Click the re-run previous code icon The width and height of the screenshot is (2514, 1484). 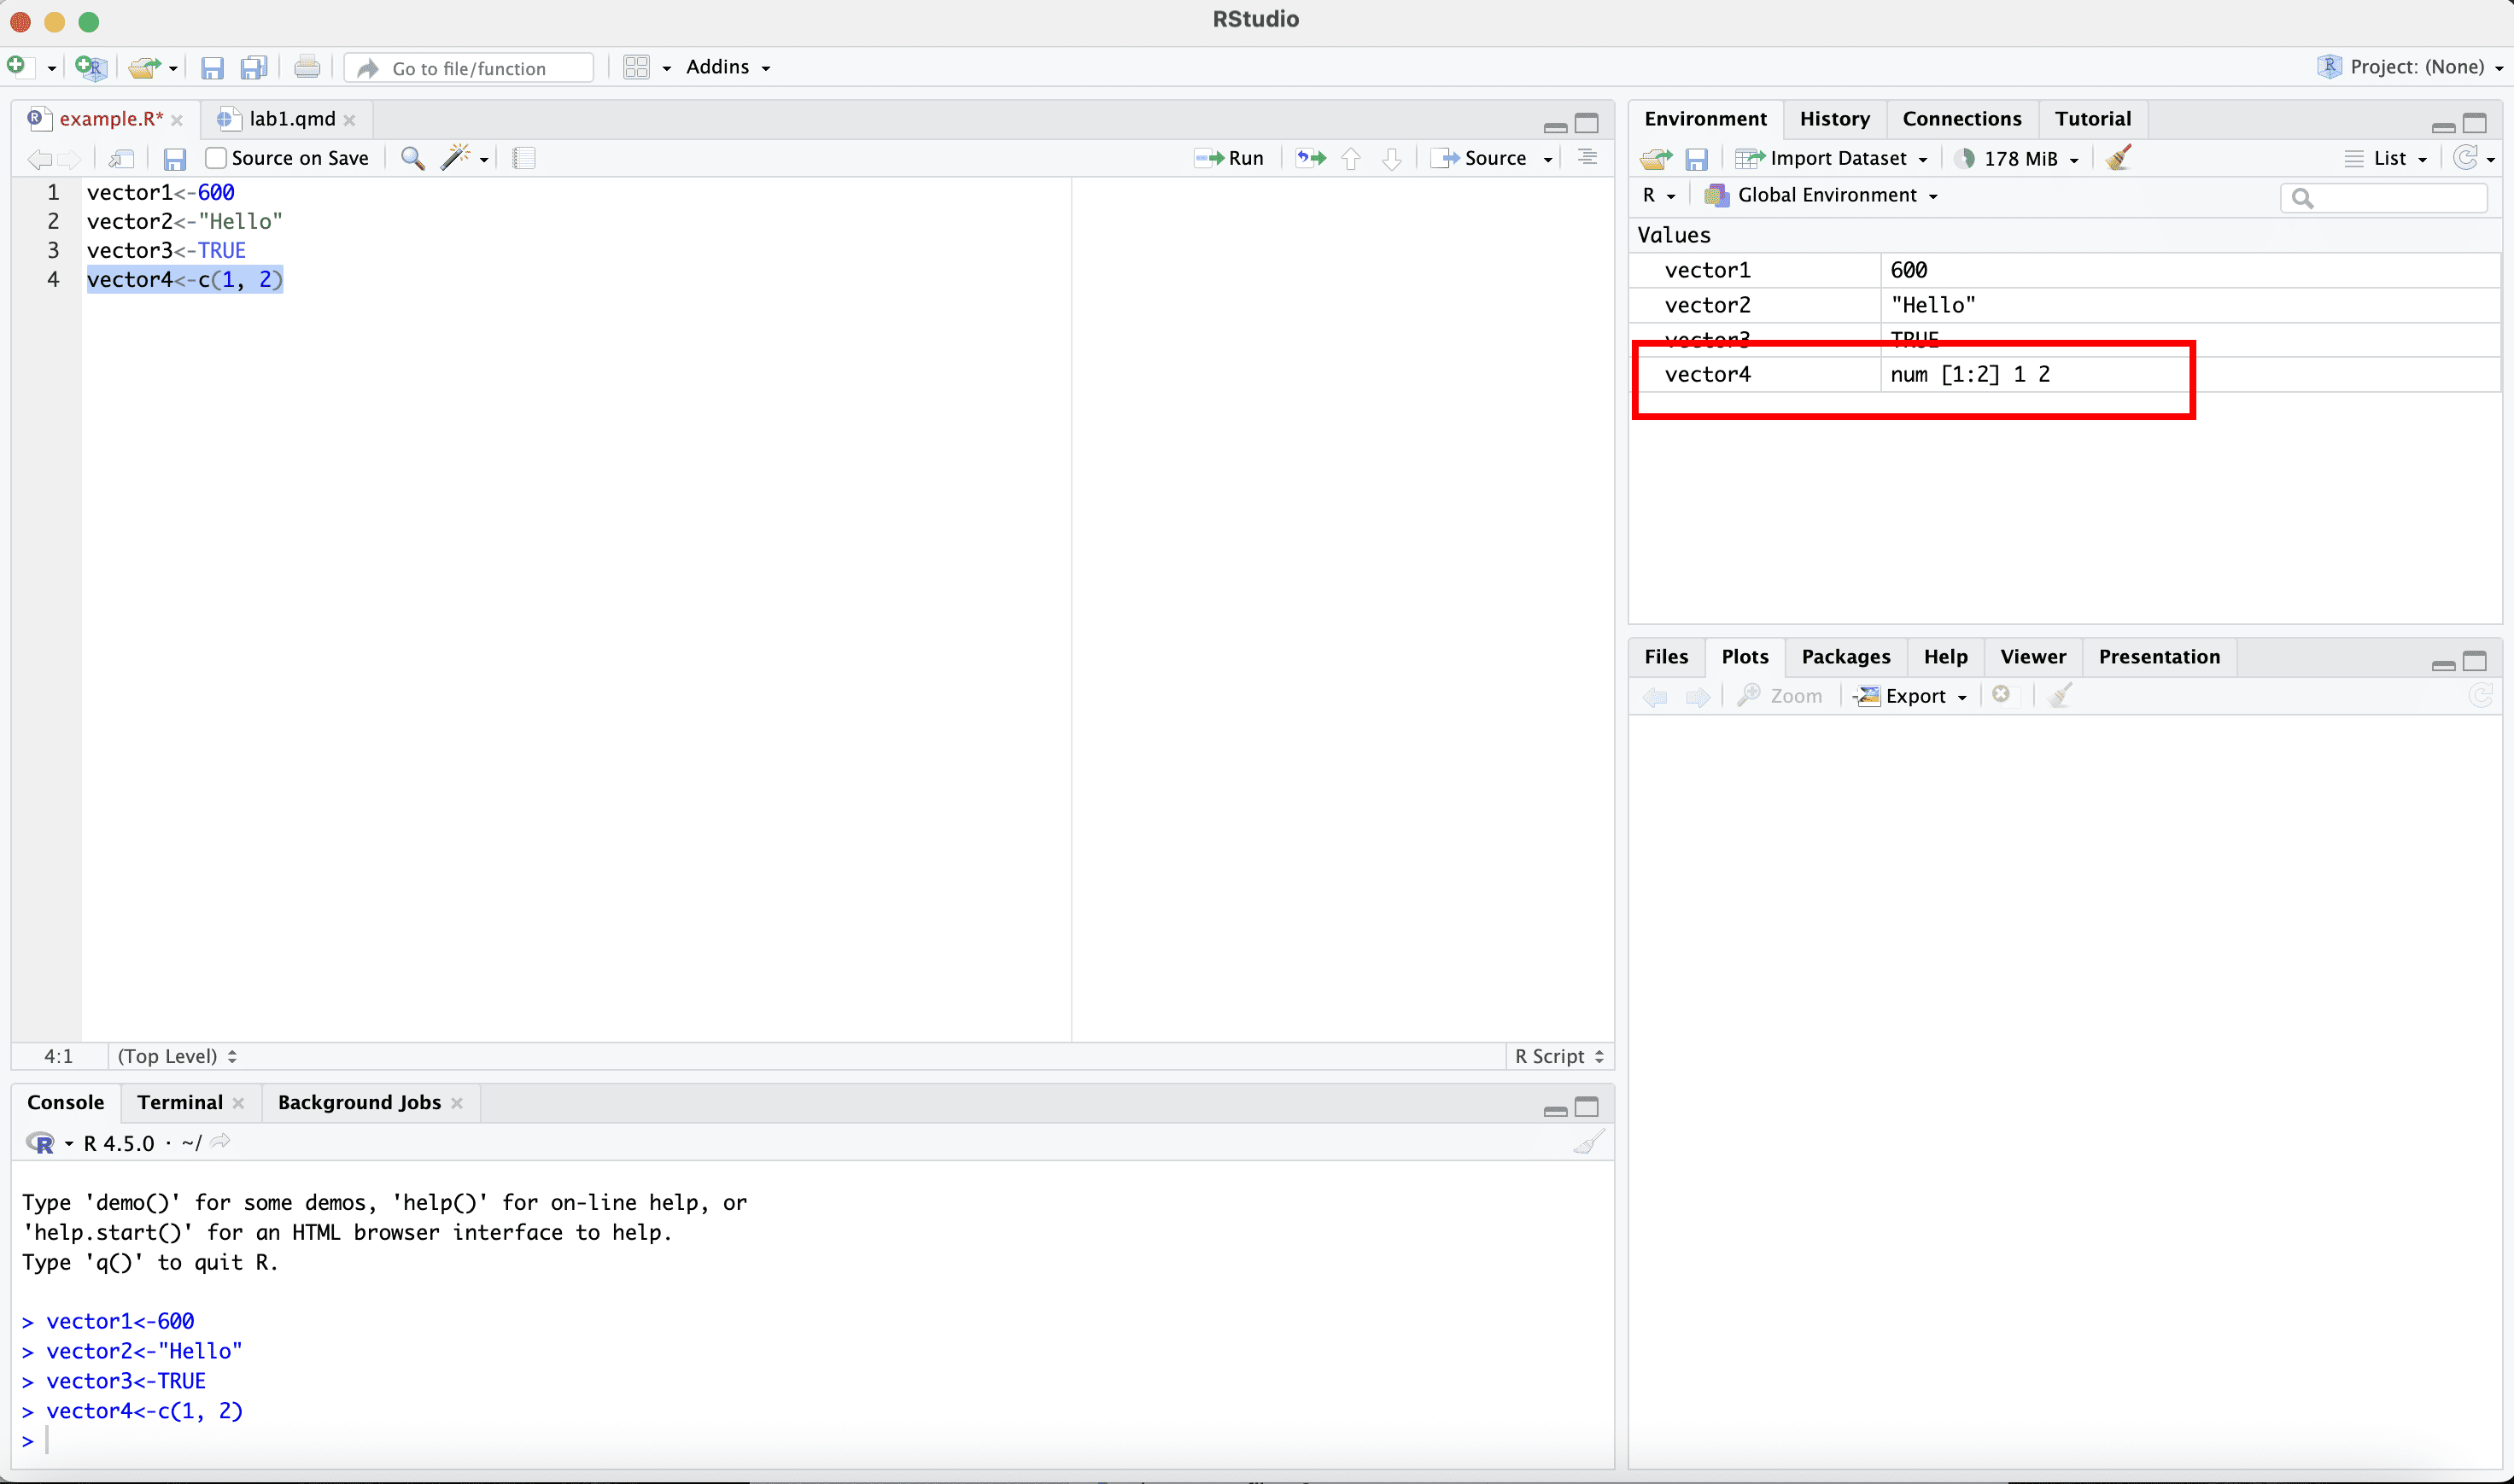tap(1310, 158)
